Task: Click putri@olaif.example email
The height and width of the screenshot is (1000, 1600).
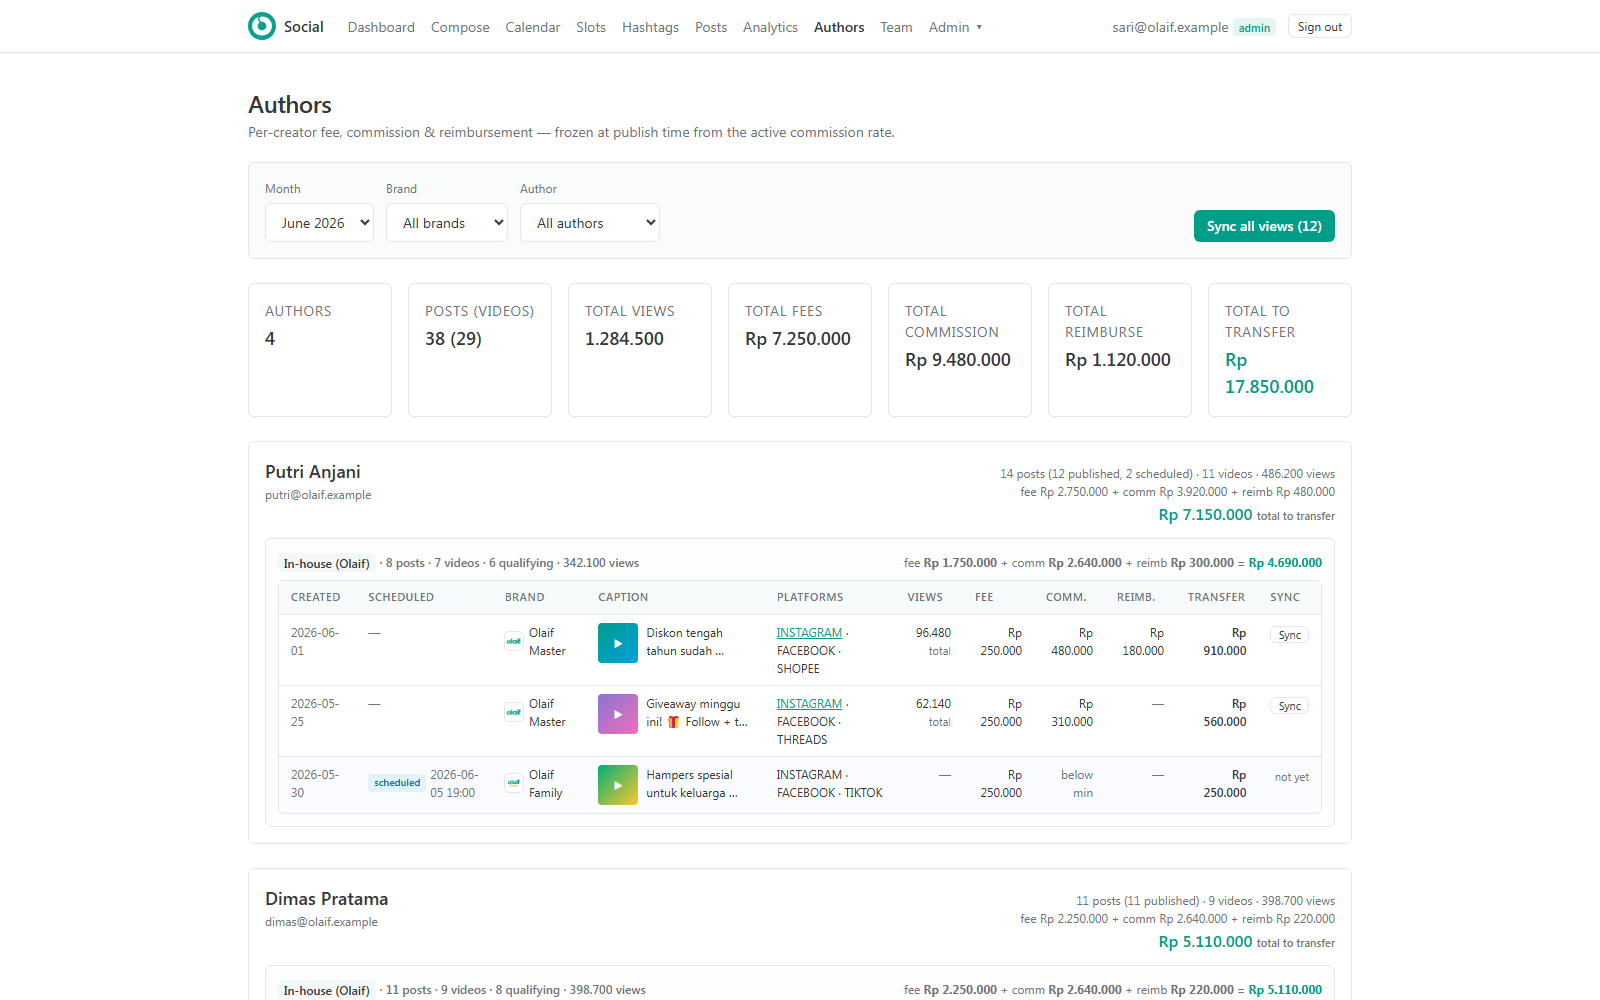Action: (x=318, y=495)
